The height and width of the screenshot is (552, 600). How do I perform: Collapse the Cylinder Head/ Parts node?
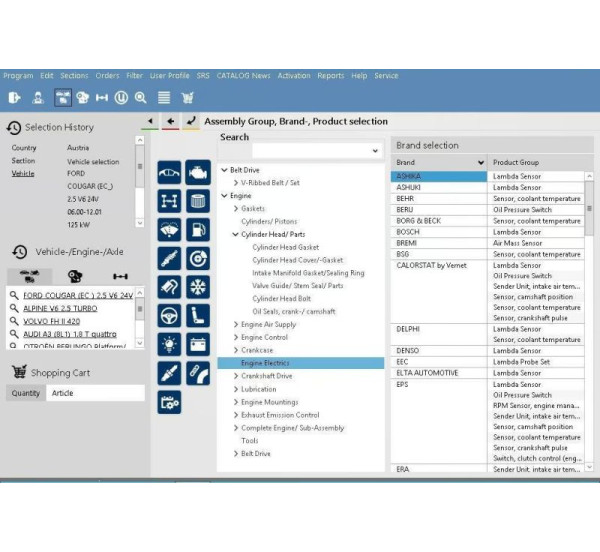click(236, 234)
